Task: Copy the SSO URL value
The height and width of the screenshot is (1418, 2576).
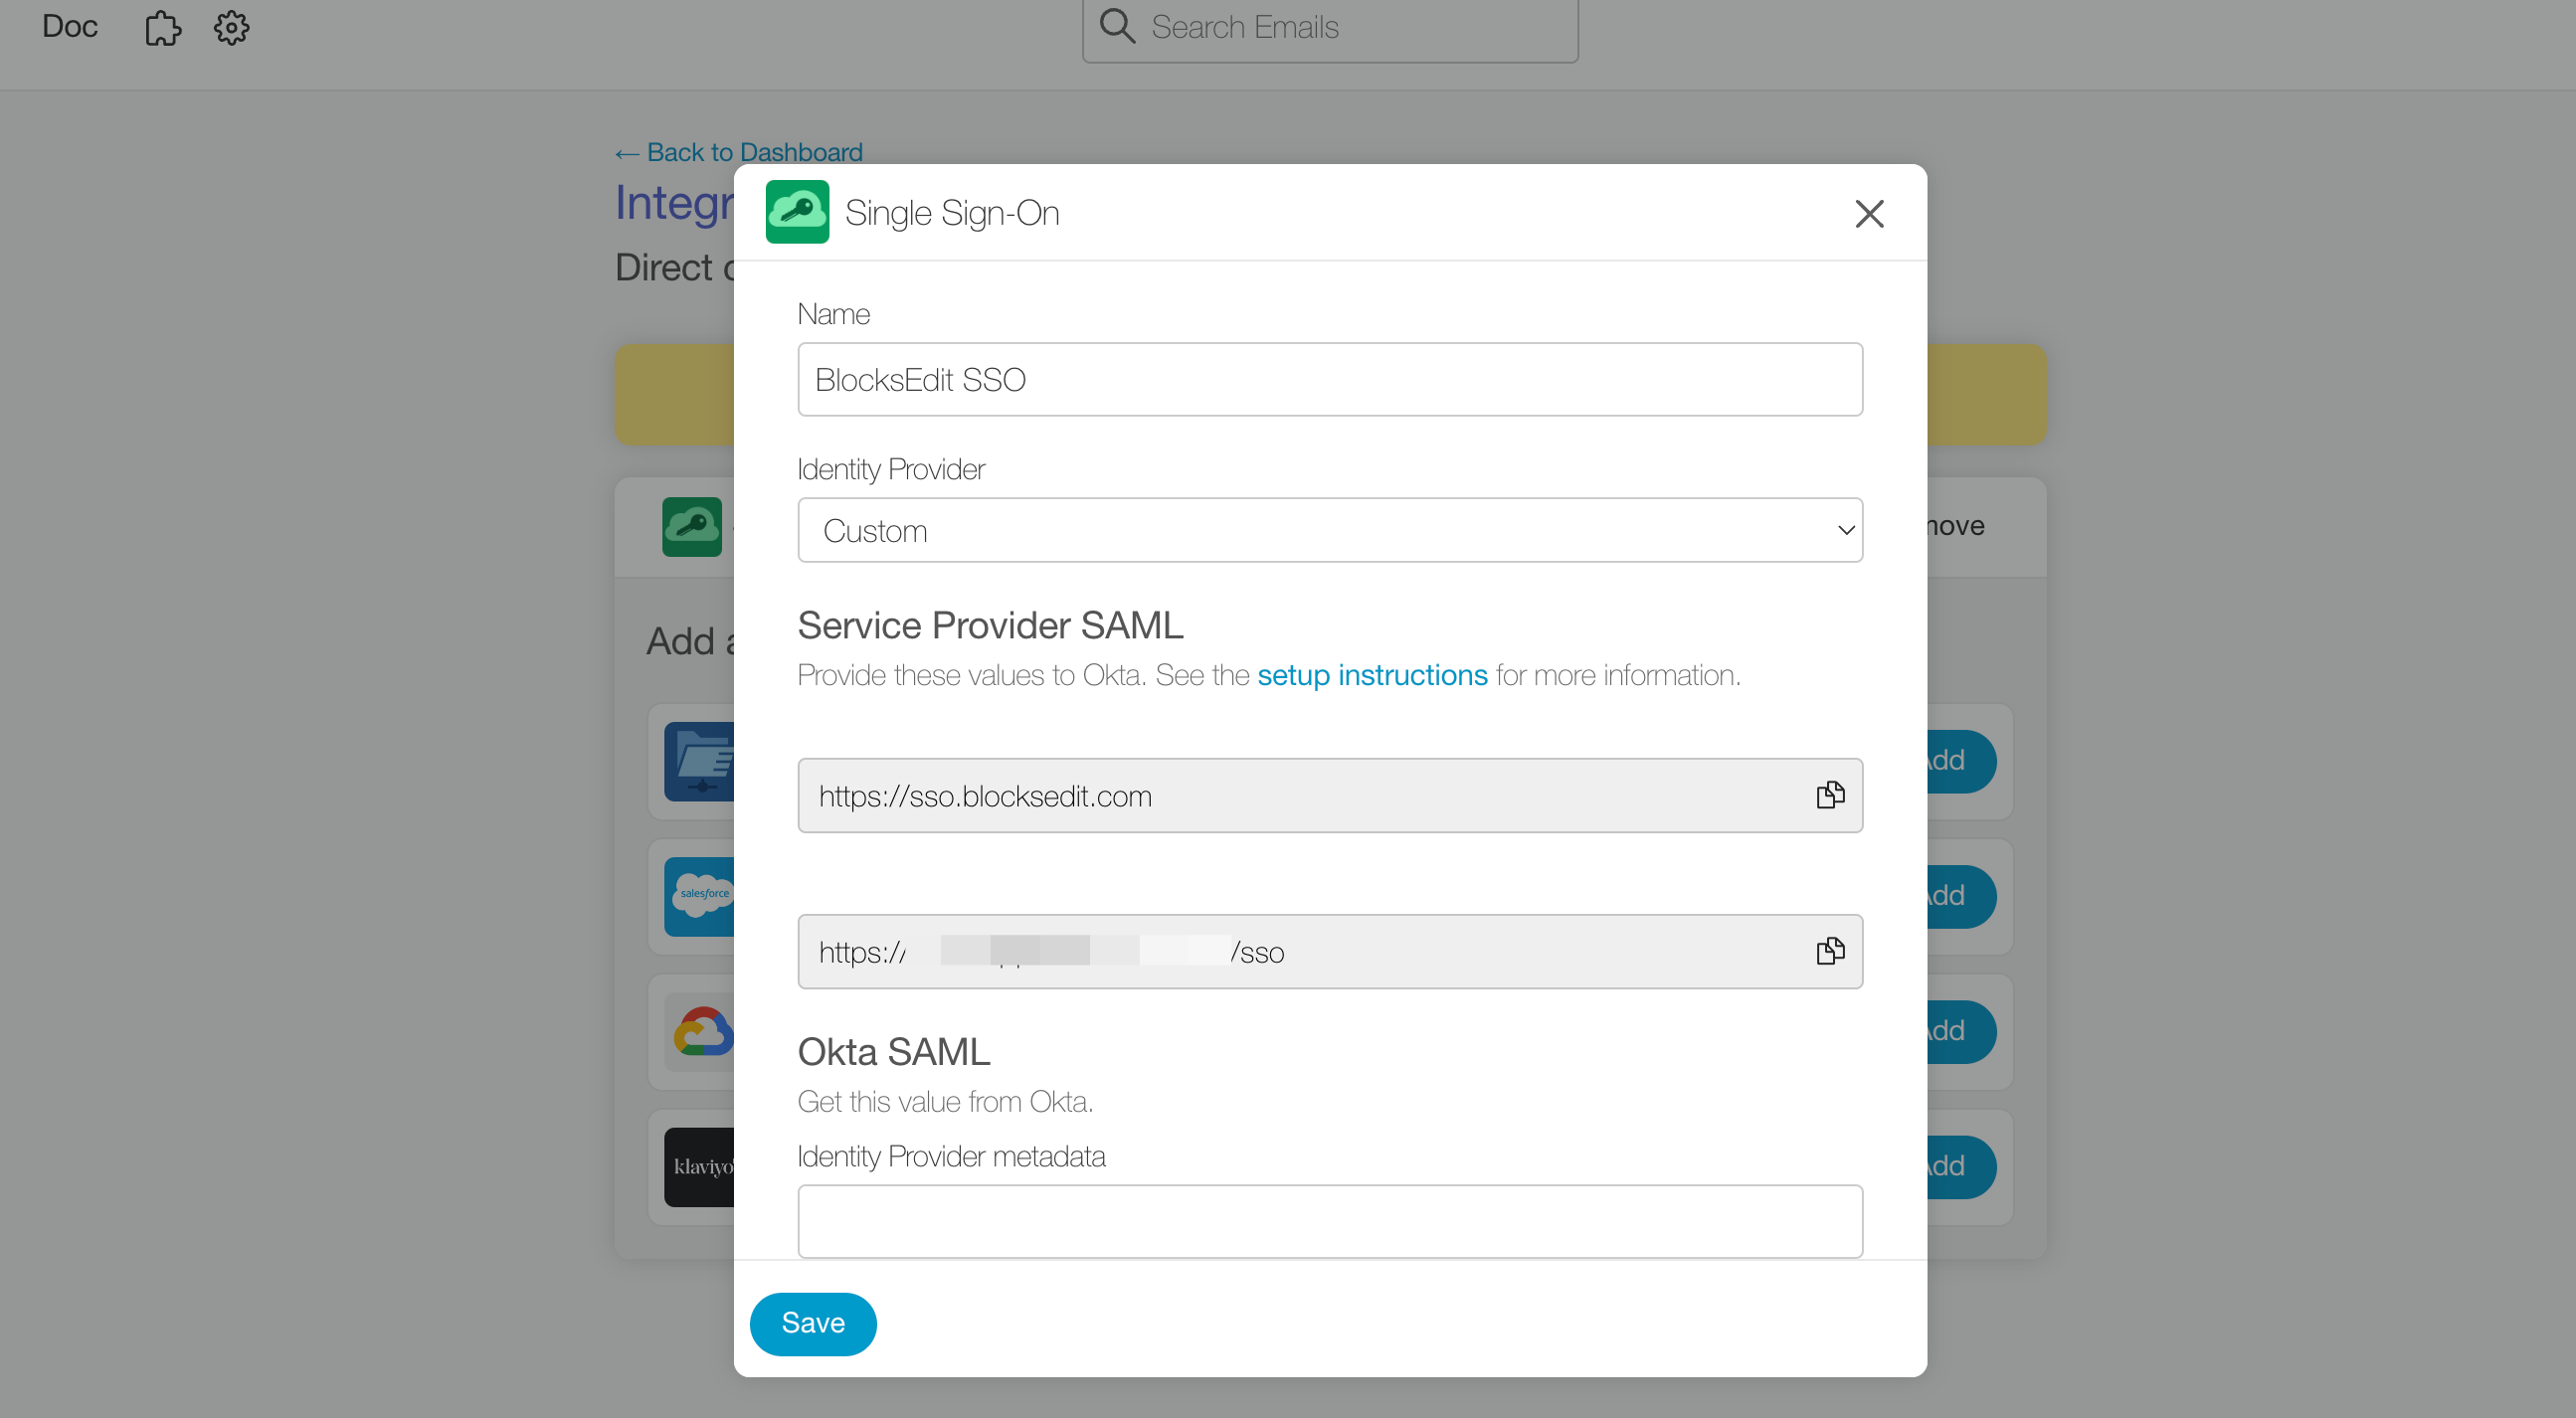Action: (1830, 950)
